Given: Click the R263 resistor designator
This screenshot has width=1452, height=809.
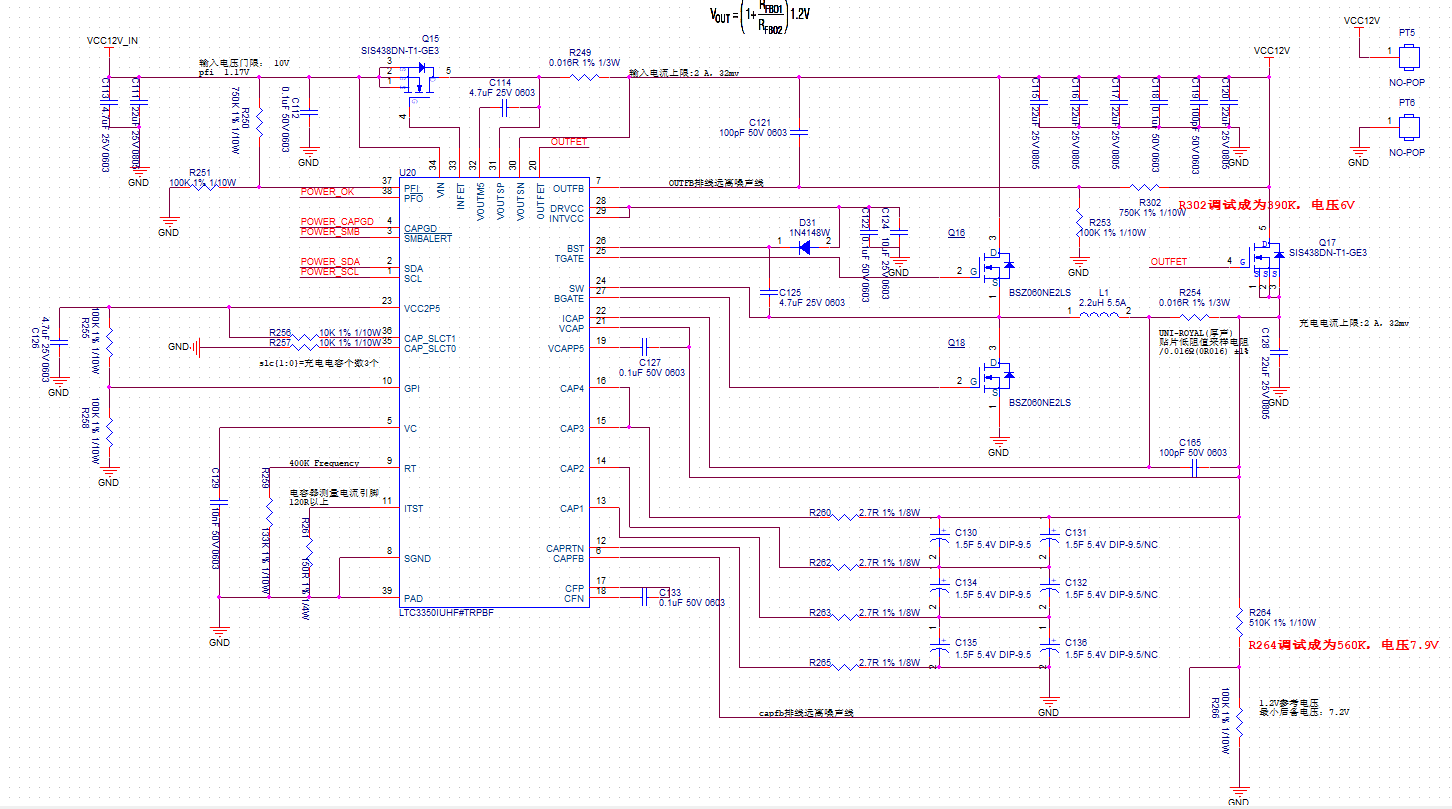Looking at the screenshot, I should pos(820,612).
